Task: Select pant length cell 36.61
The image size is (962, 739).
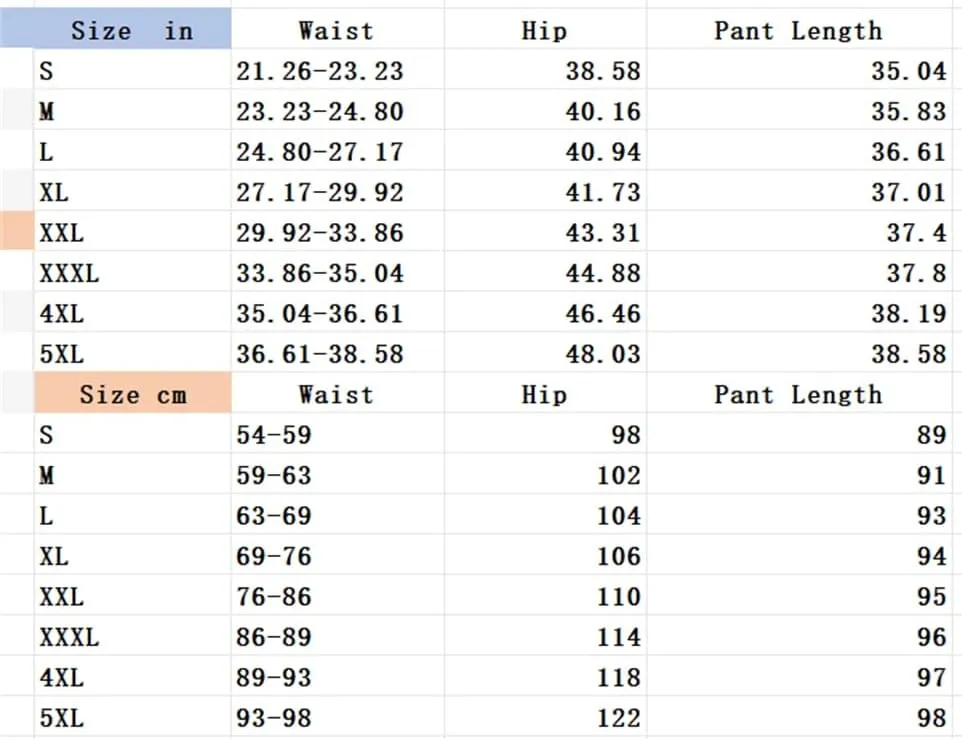Action: pyautogui.click(x=799, y=150)
